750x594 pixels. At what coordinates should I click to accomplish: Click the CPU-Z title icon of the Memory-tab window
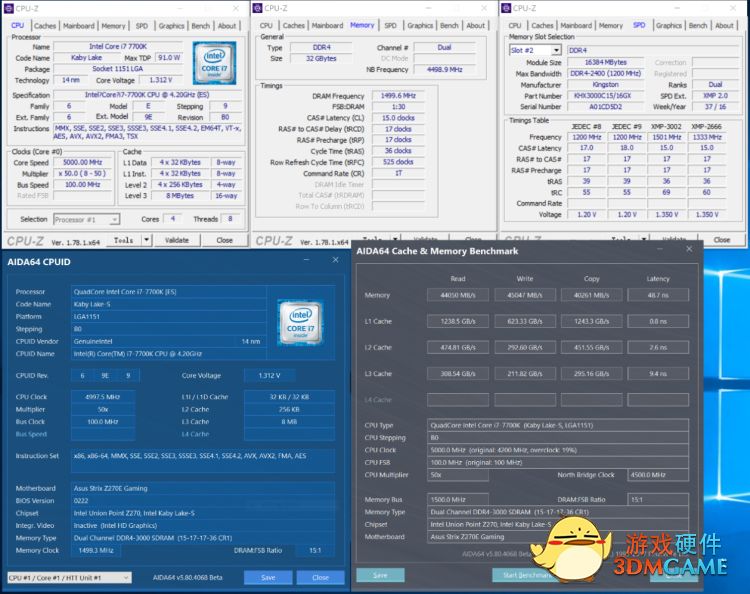pyautogui.click(x=257, y=8)
